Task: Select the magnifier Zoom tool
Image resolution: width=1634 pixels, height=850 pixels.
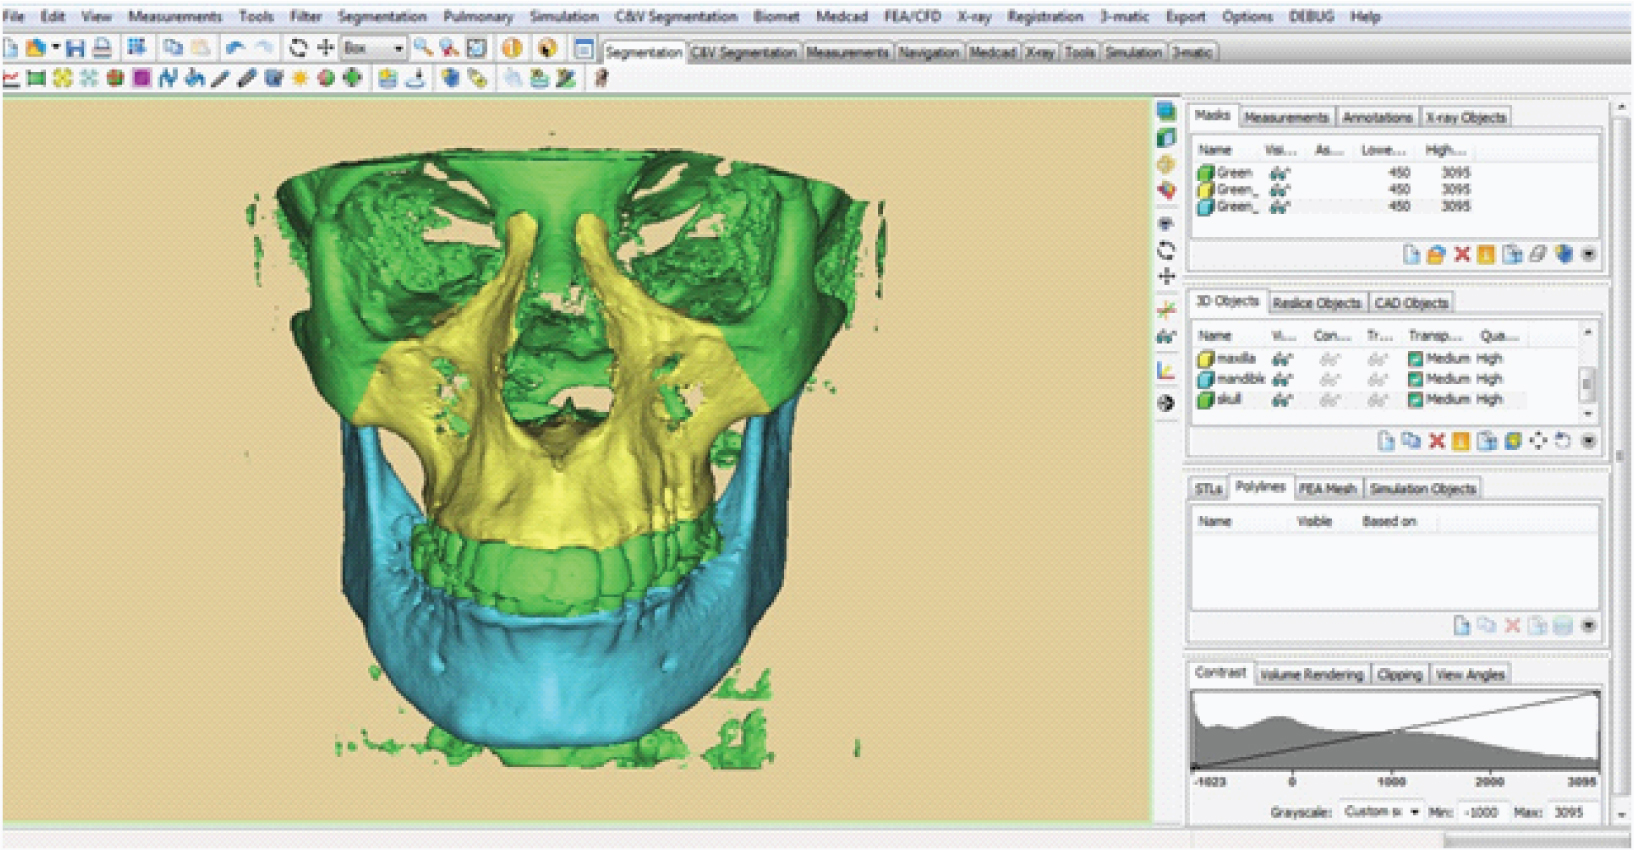Action: point(423,48)
